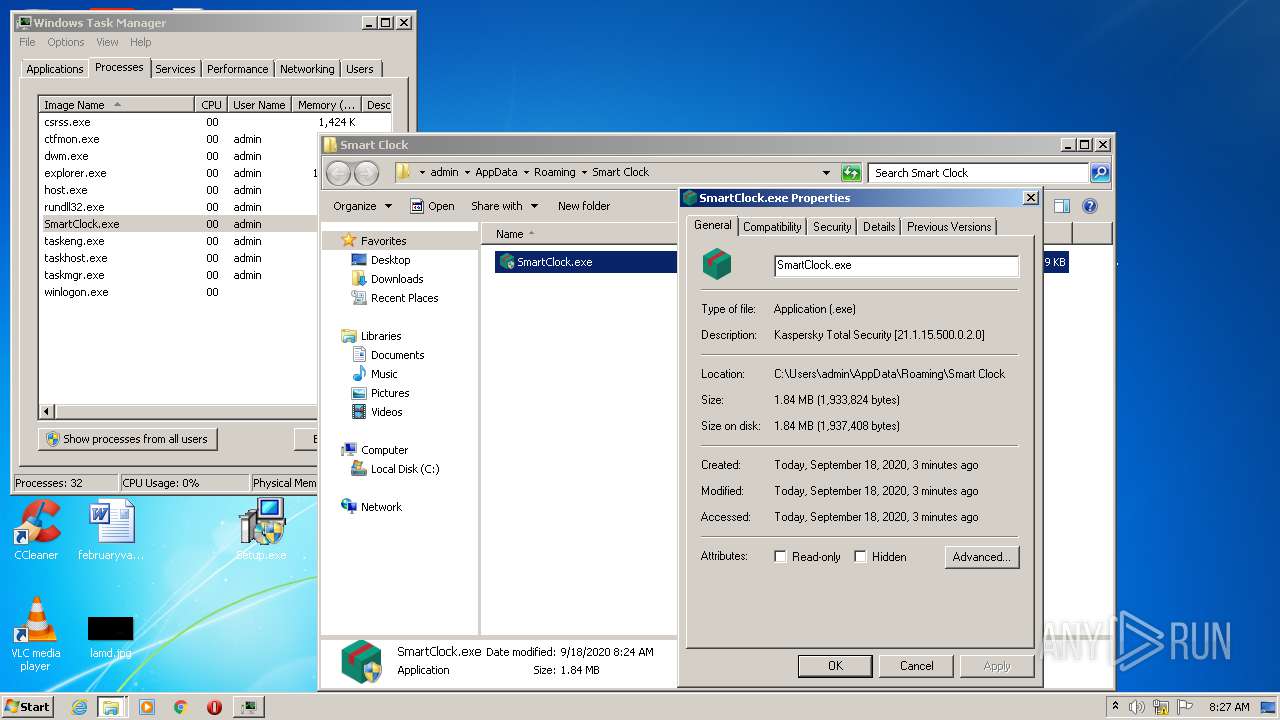Click New folder in Explorer toolbar
Image resolution: width=1280 pixels, height=720 pixels.
tap(584, 206)
